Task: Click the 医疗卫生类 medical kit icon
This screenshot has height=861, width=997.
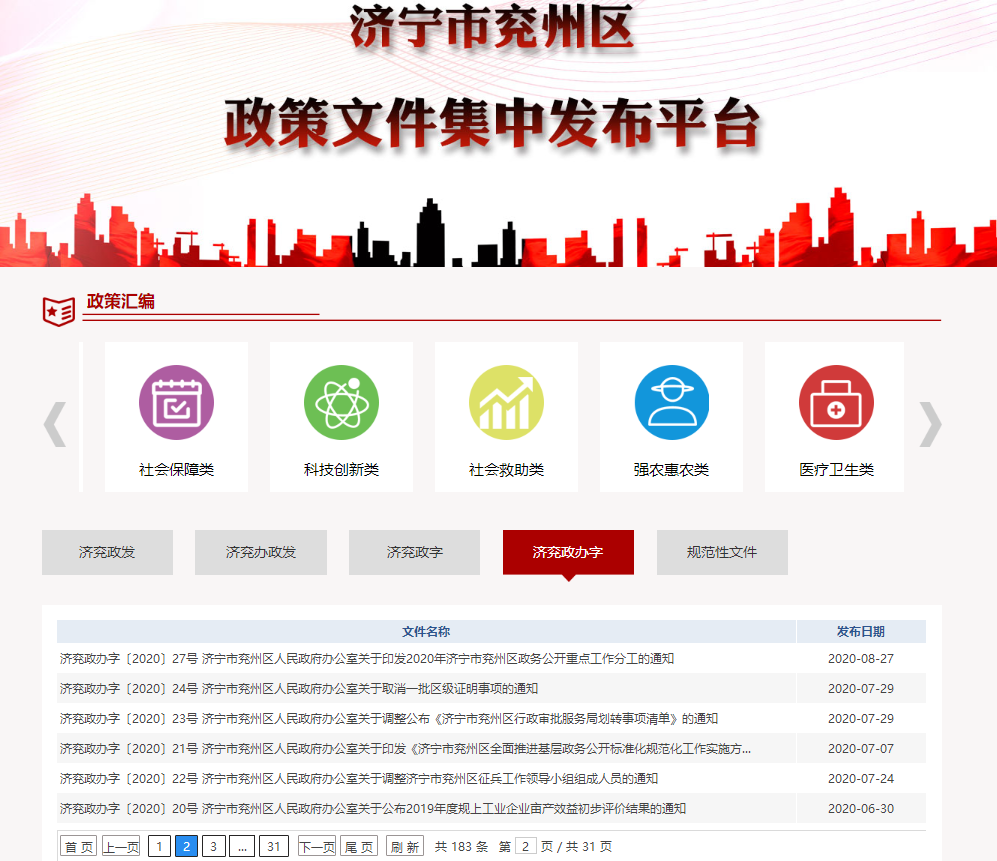Action: 836,403
